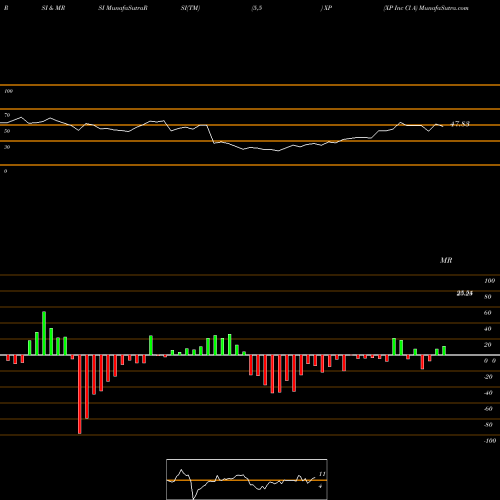Click the RSI value label 47.83
500x500 pixels.
point(460,124)
